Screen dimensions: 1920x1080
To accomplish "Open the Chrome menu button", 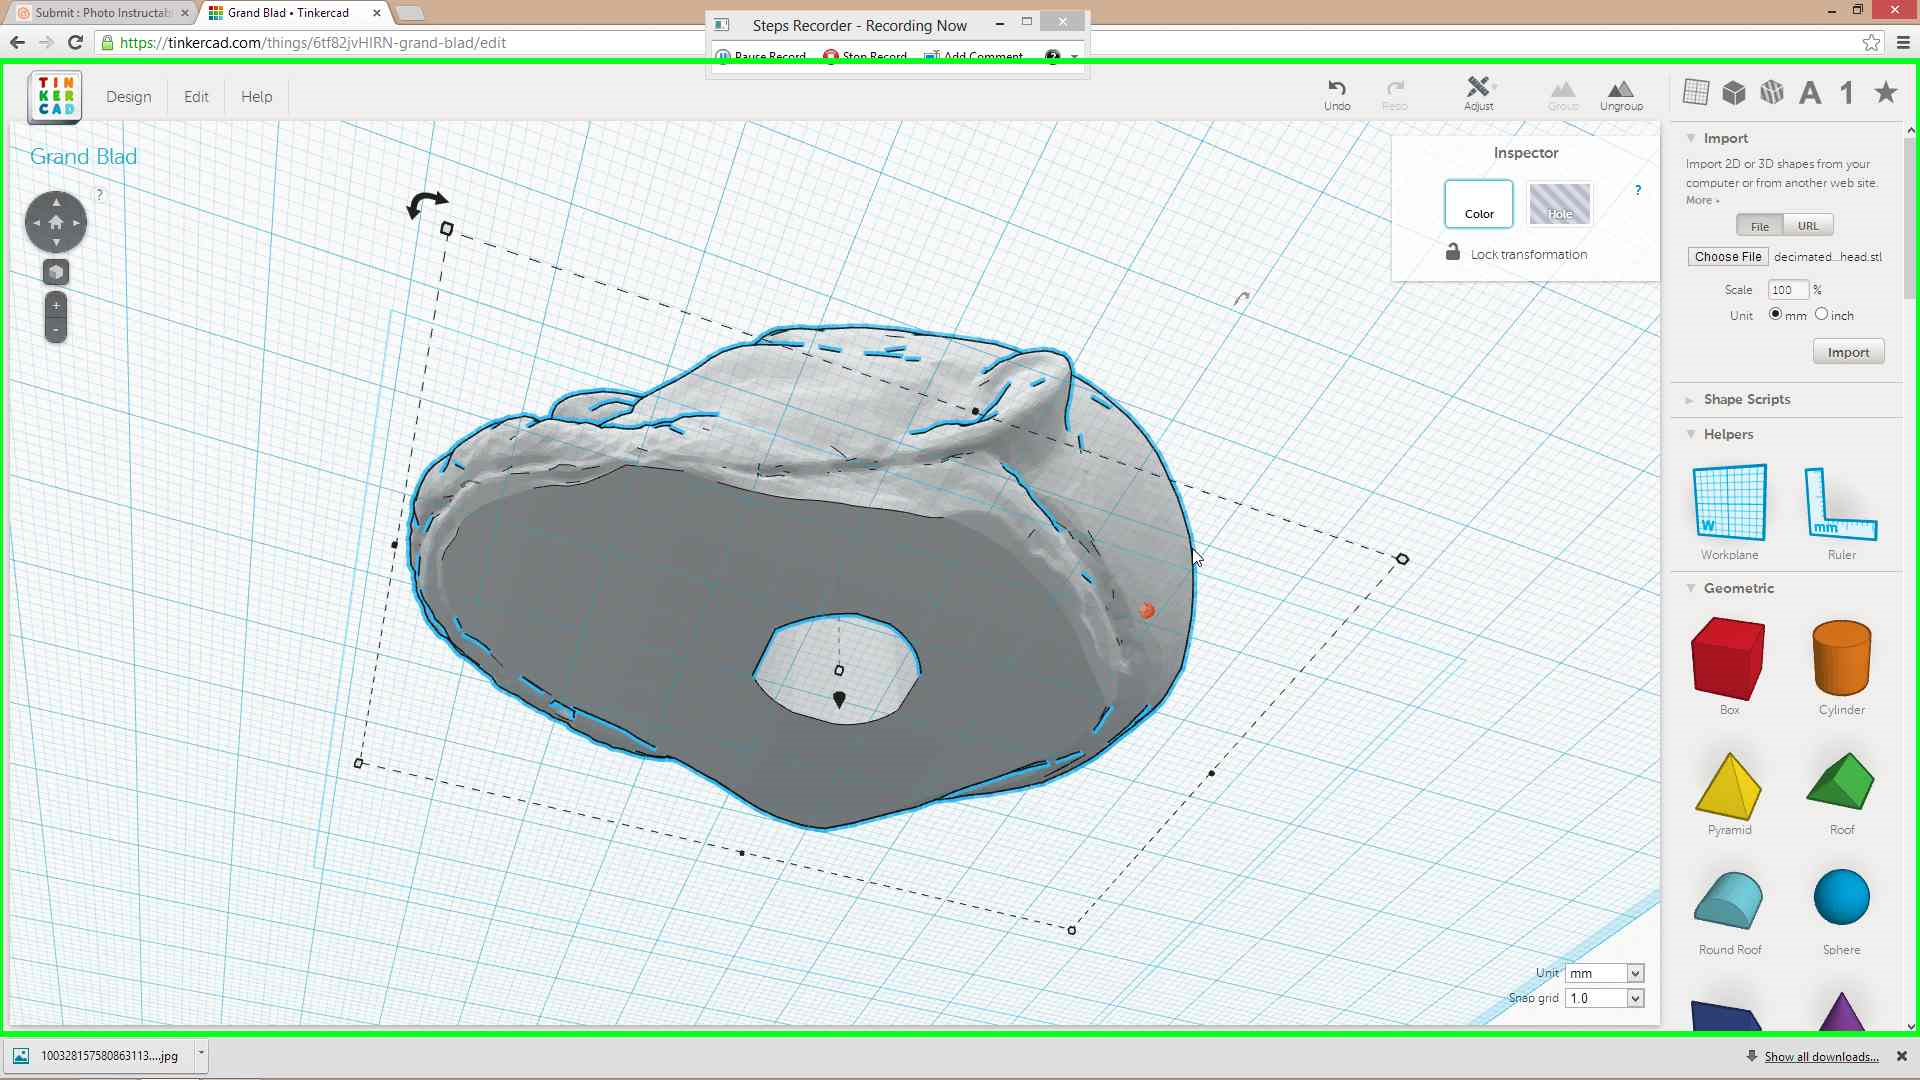I will (1903, 42).
